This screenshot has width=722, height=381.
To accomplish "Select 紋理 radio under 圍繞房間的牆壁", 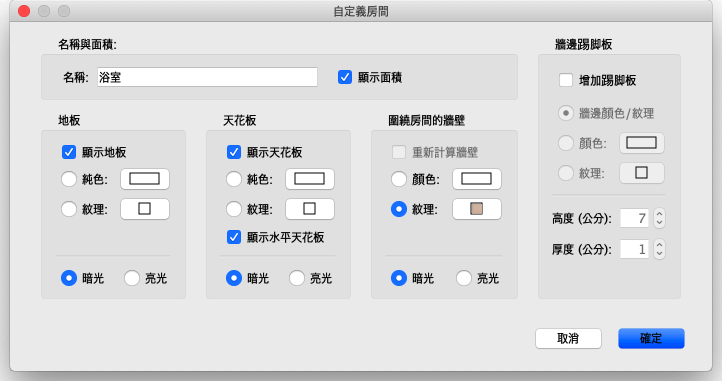I will [399, 209].
